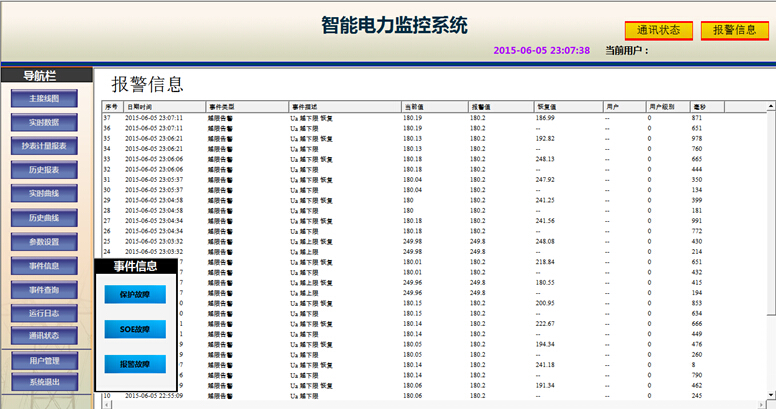Click the yellow 报警信息 button at top
The width and height of the screenshot is (776, 409).
[x=734, y=31]
